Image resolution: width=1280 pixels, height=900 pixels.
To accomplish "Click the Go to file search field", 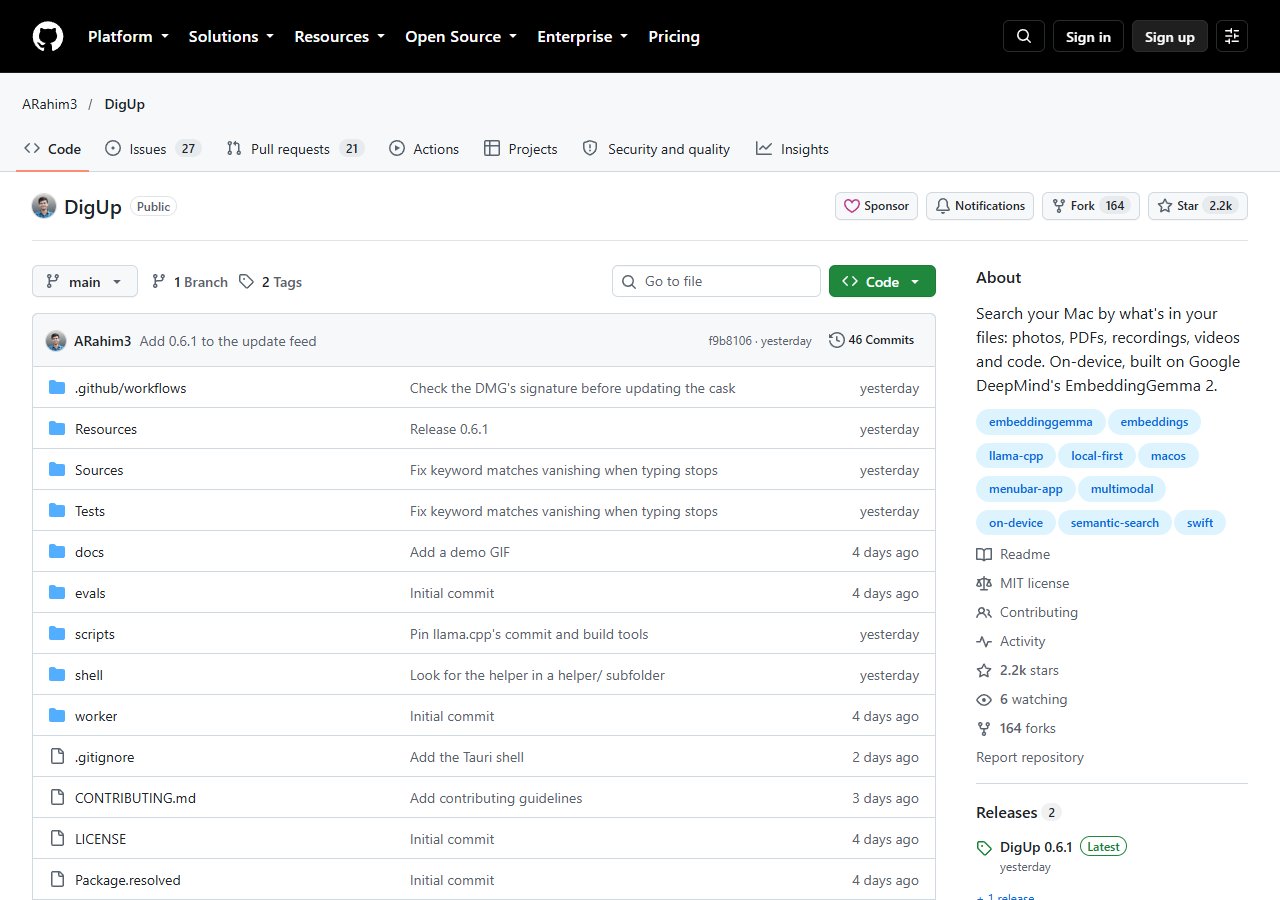I will coord(716,281).
